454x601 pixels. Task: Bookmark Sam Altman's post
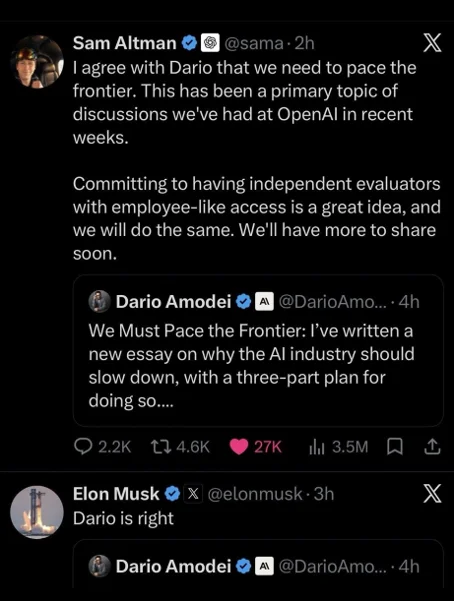pyautogui.click(x=395, y=447)
